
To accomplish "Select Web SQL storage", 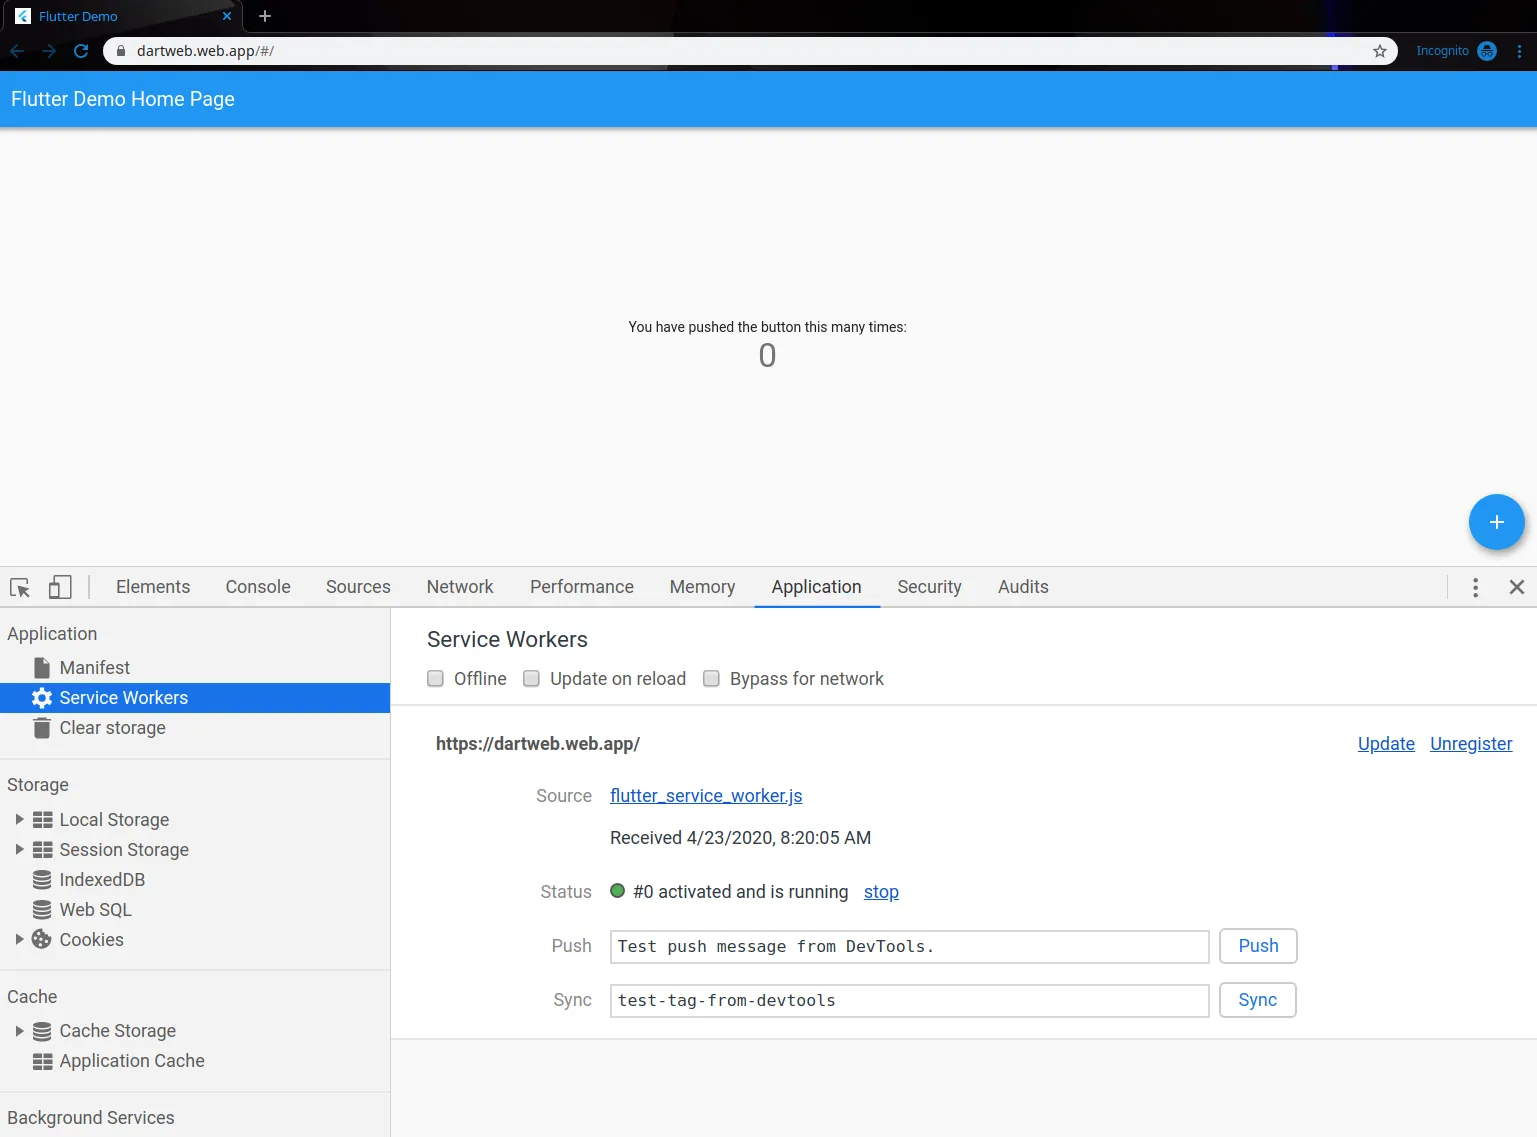I will [x=94, y=909].
